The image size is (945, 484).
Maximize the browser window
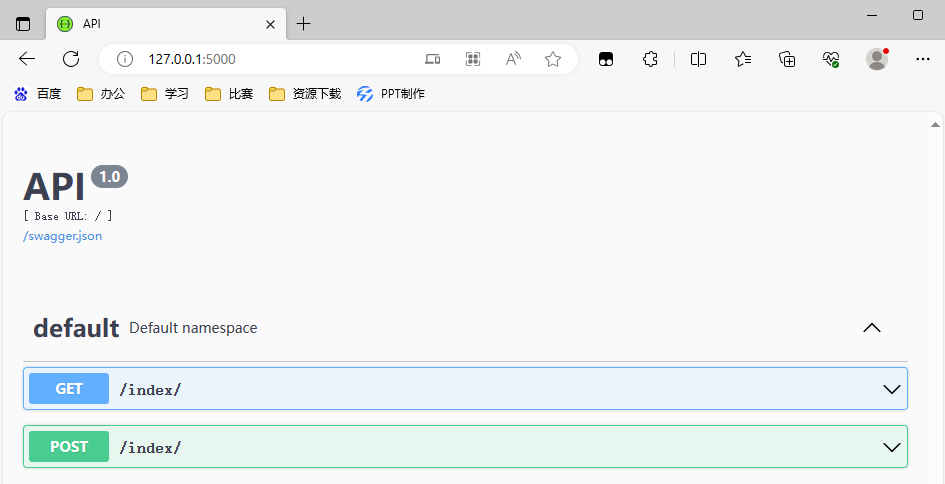(x=918, y=15)
